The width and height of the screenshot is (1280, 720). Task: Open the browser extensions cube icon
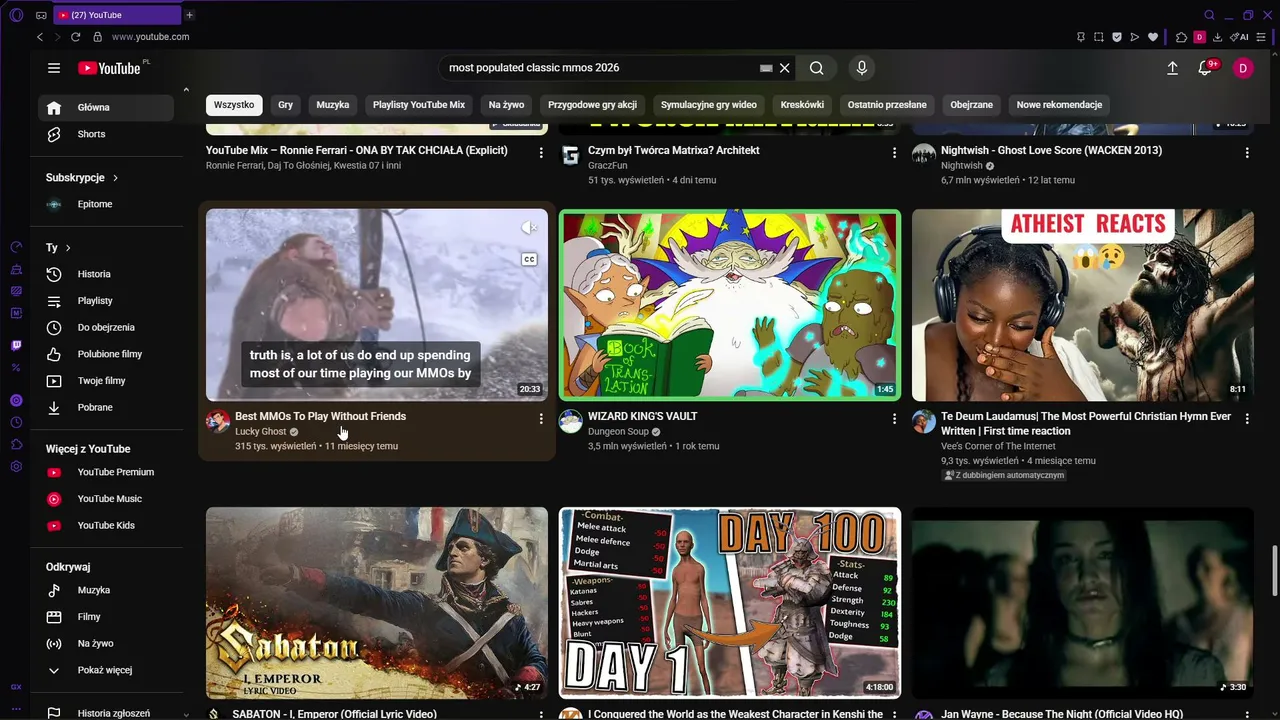1182,37
